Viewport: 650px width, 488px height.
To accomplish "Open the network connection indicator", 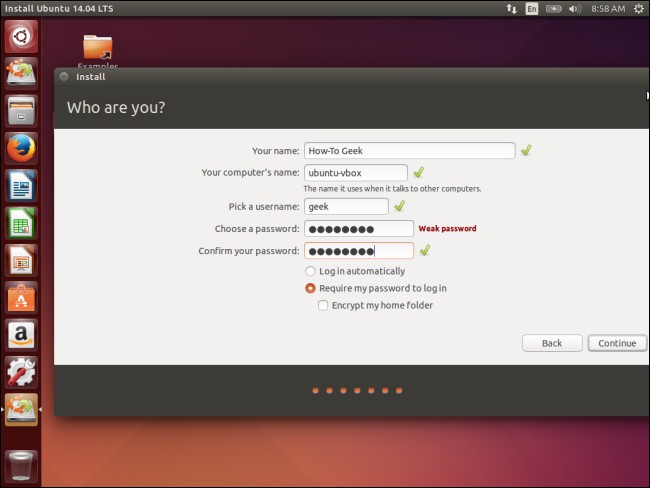I will 512,9.
